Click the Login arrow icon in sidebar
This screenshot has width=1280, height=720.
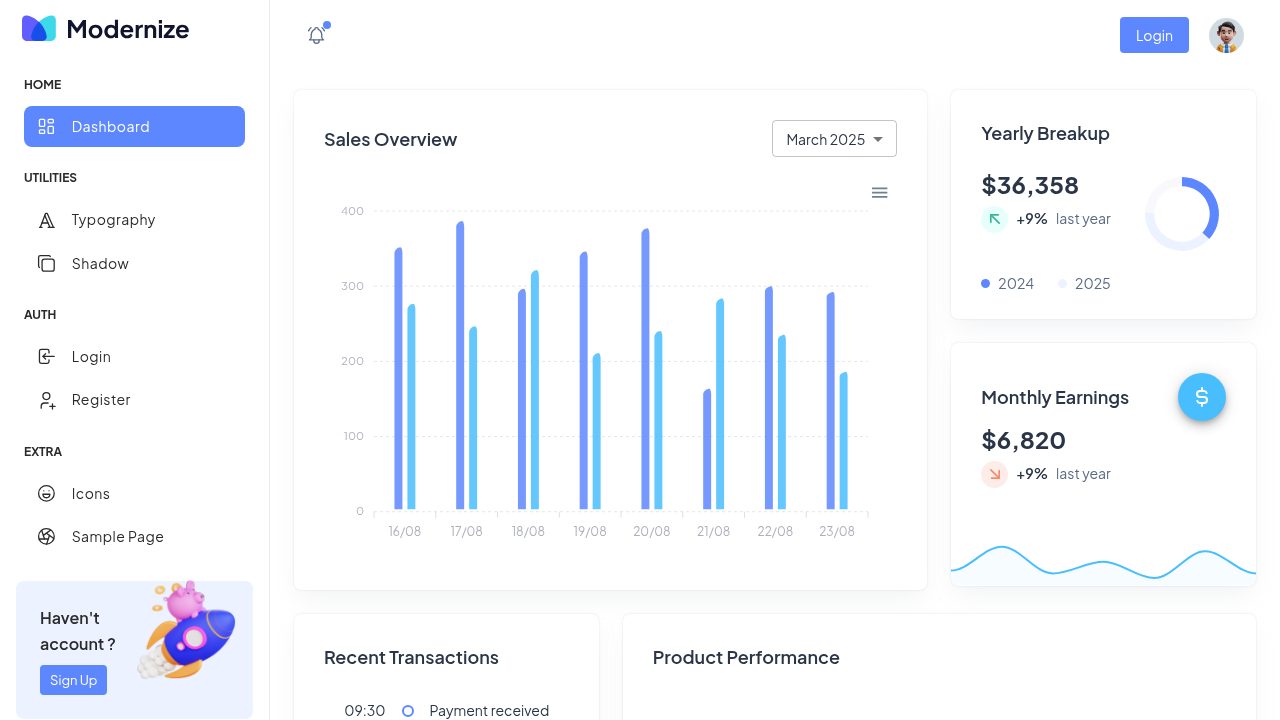(46, 357)
